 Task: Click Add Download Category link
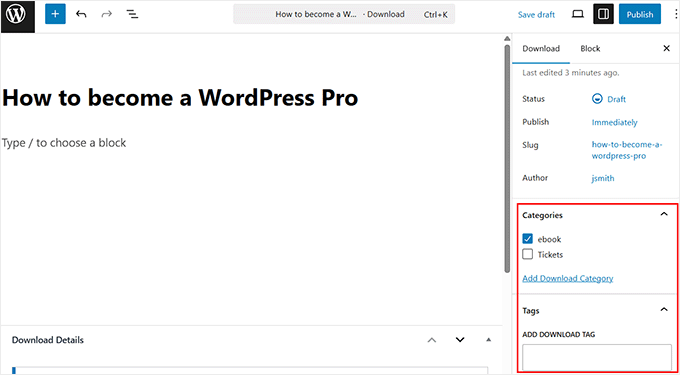pyautogui.click(x=568, y=278)
